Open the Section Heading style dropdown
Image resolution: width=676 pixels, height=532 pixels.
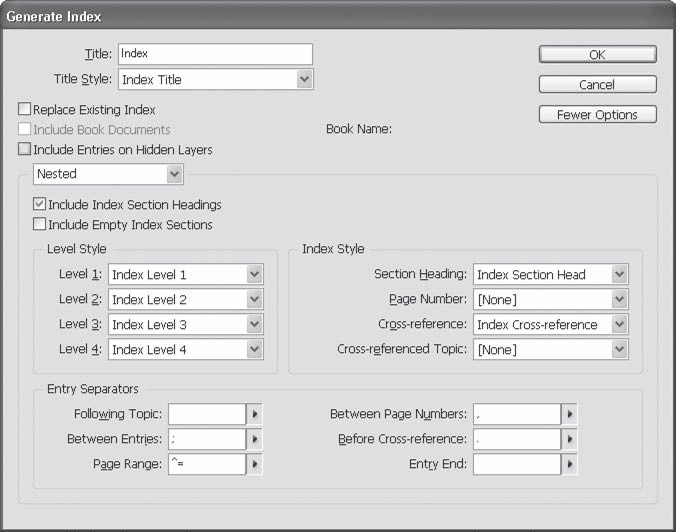point(619,274)
